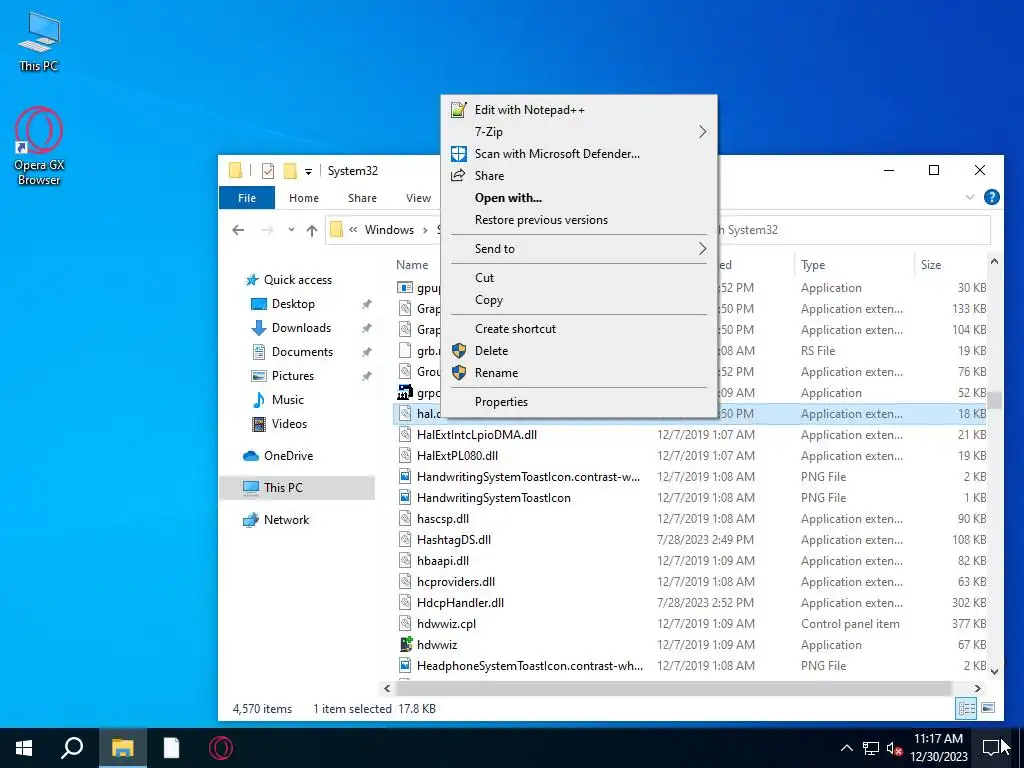Select file hbaapi.dll

tap(443, 561)
